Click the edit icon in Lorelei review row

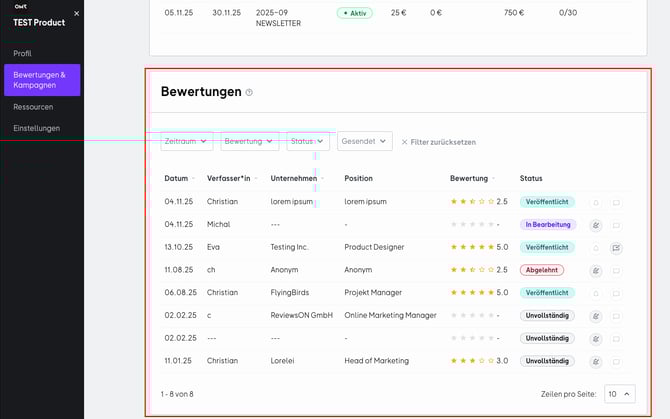tap(596, 360)
